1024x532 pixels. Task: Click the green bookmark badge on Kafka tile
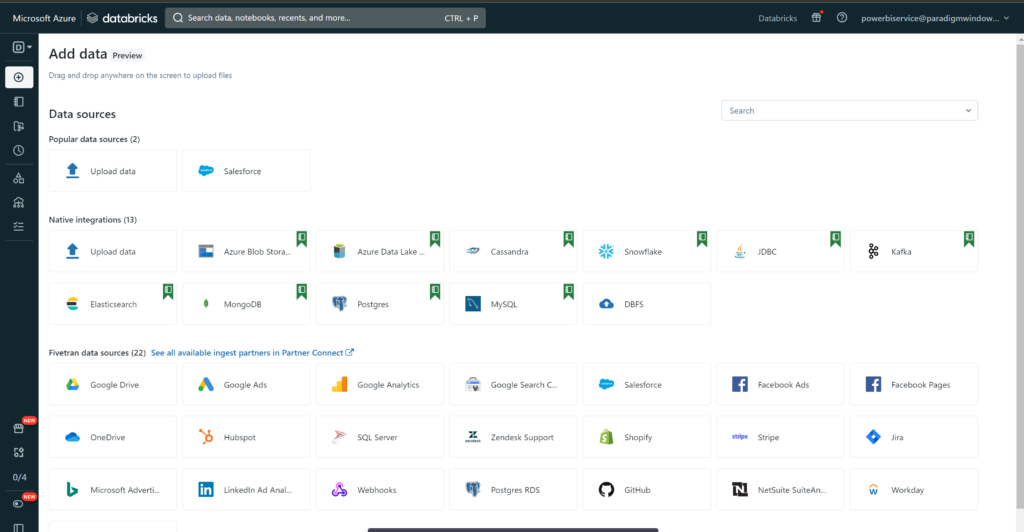(968, 239)
